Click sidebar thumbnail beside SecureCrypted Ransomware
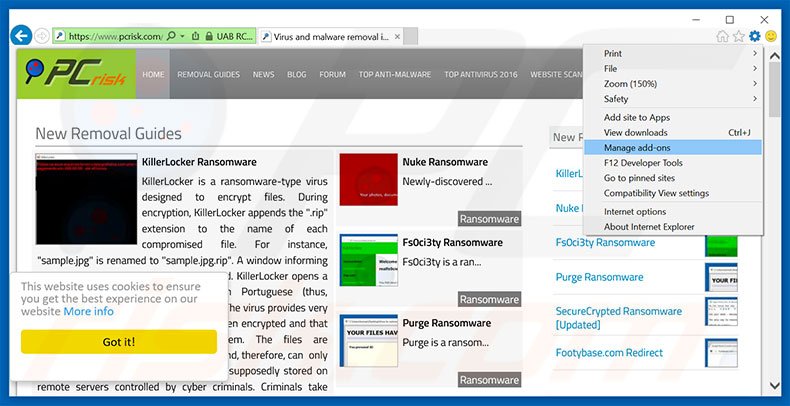Image resolution: width=790 pixels, height=406 pixels. [x=721, y=312]
